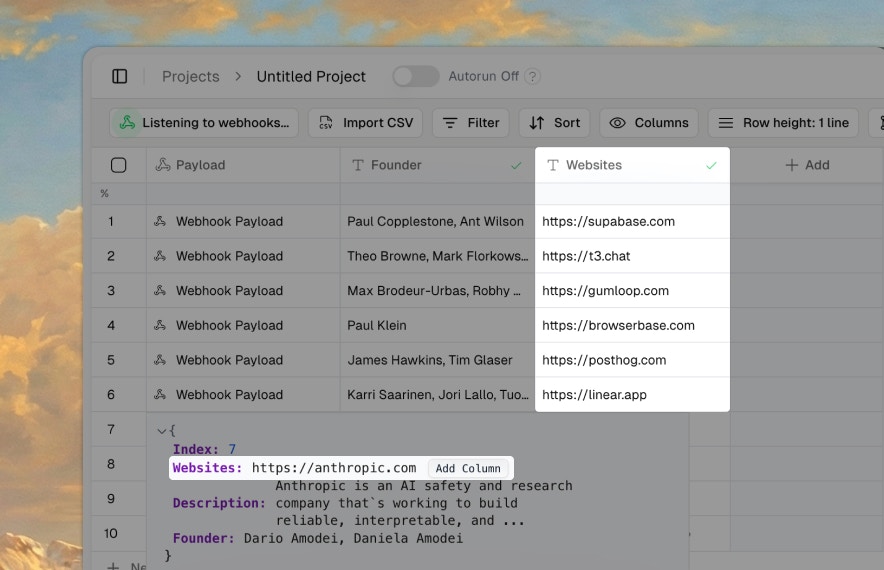Select row number 7
884x570 pixels.
tap(111, 430)
